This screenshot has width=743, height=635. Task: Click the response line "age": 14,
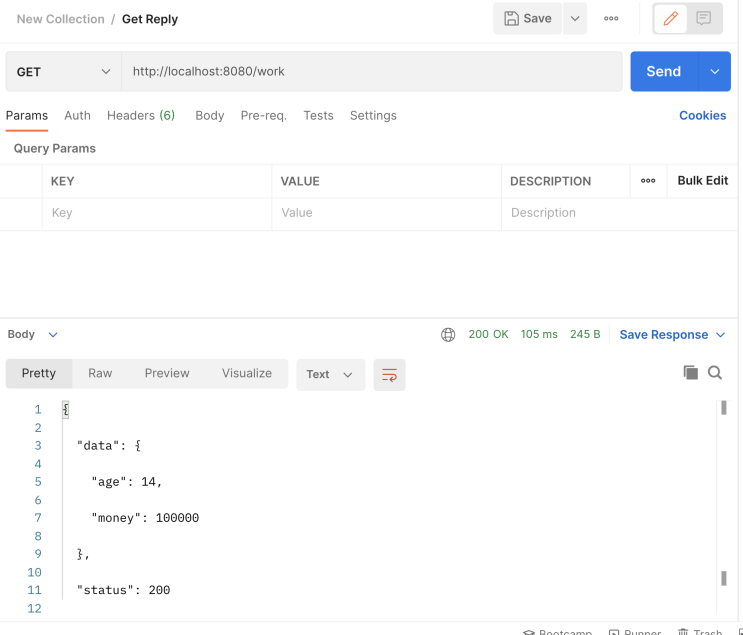tap(127, 482)
